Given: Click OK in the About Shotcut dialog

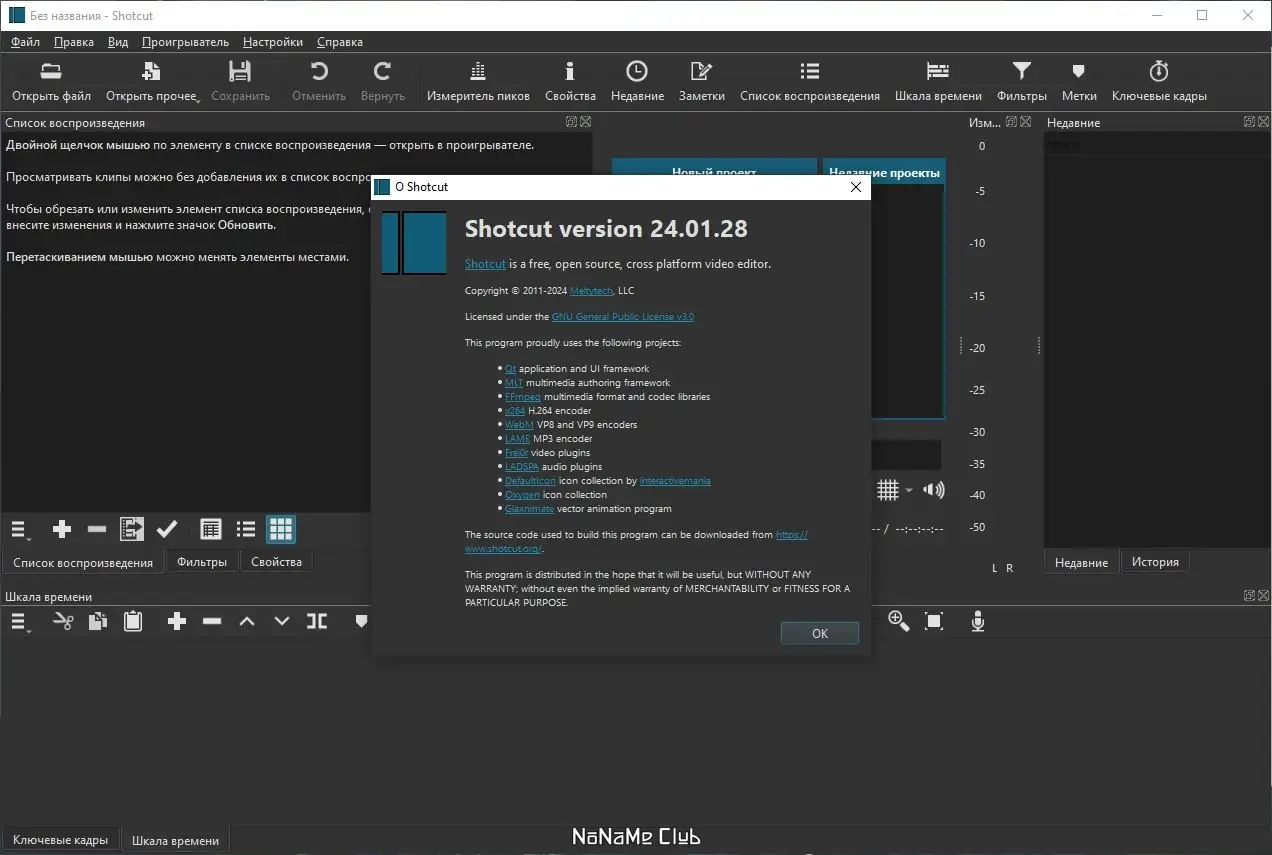Looking at the screenshot, I should click(x=820, y=633).
